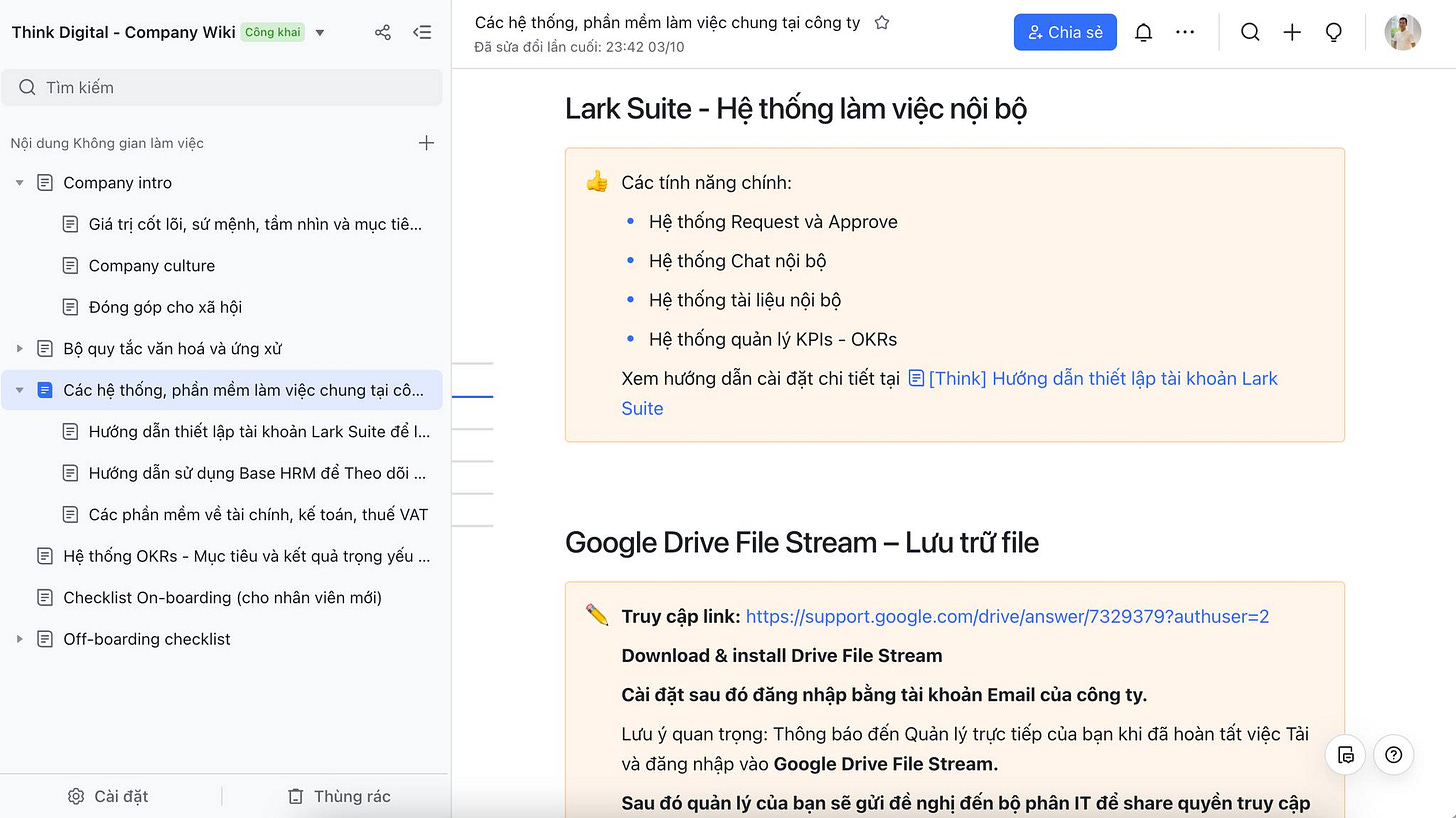Open Đóng góp cho xã hội page
Image resolution: width=1456 pixels, height=818 pixels.
pyautogui.click(x=165, y=307)
